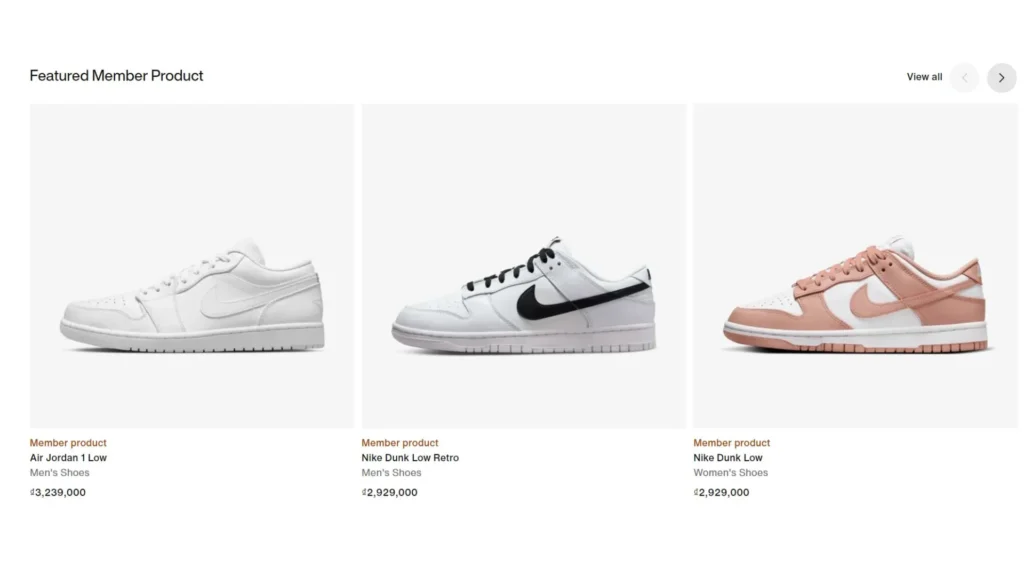Click the previous arrow carousel button
1024x576 pixels.
pos(965,78)
